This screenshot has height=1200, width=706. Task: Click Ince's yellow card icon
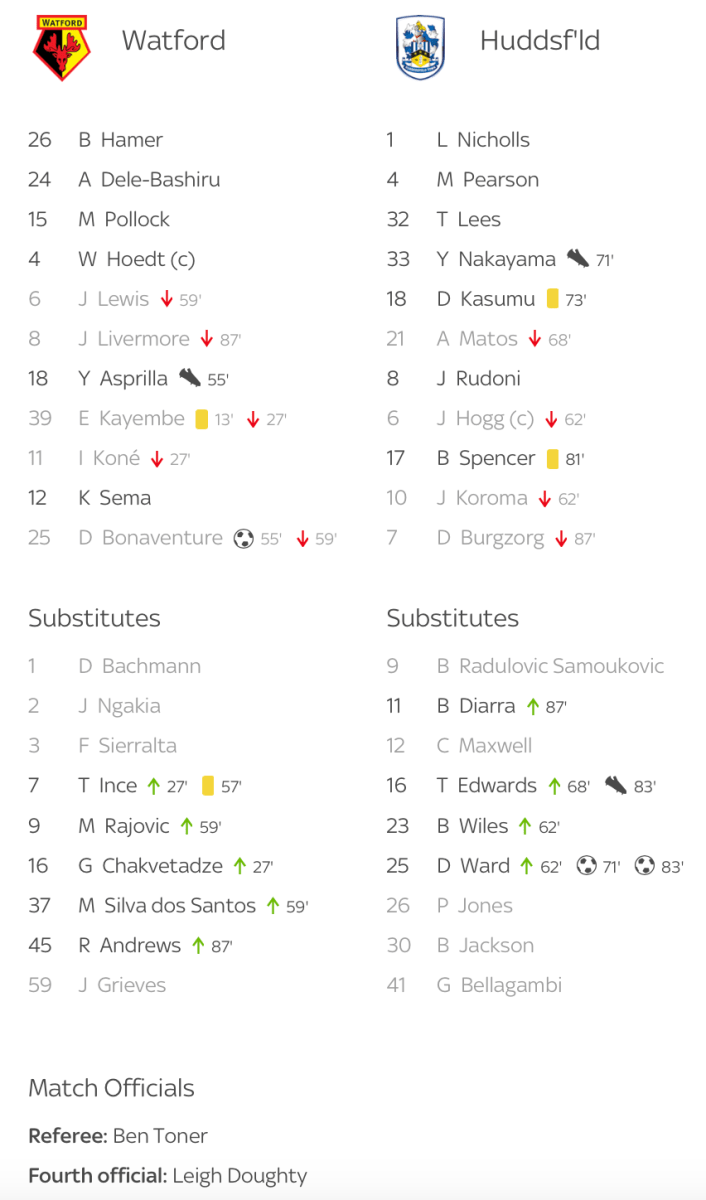click(x=208, y=786)
